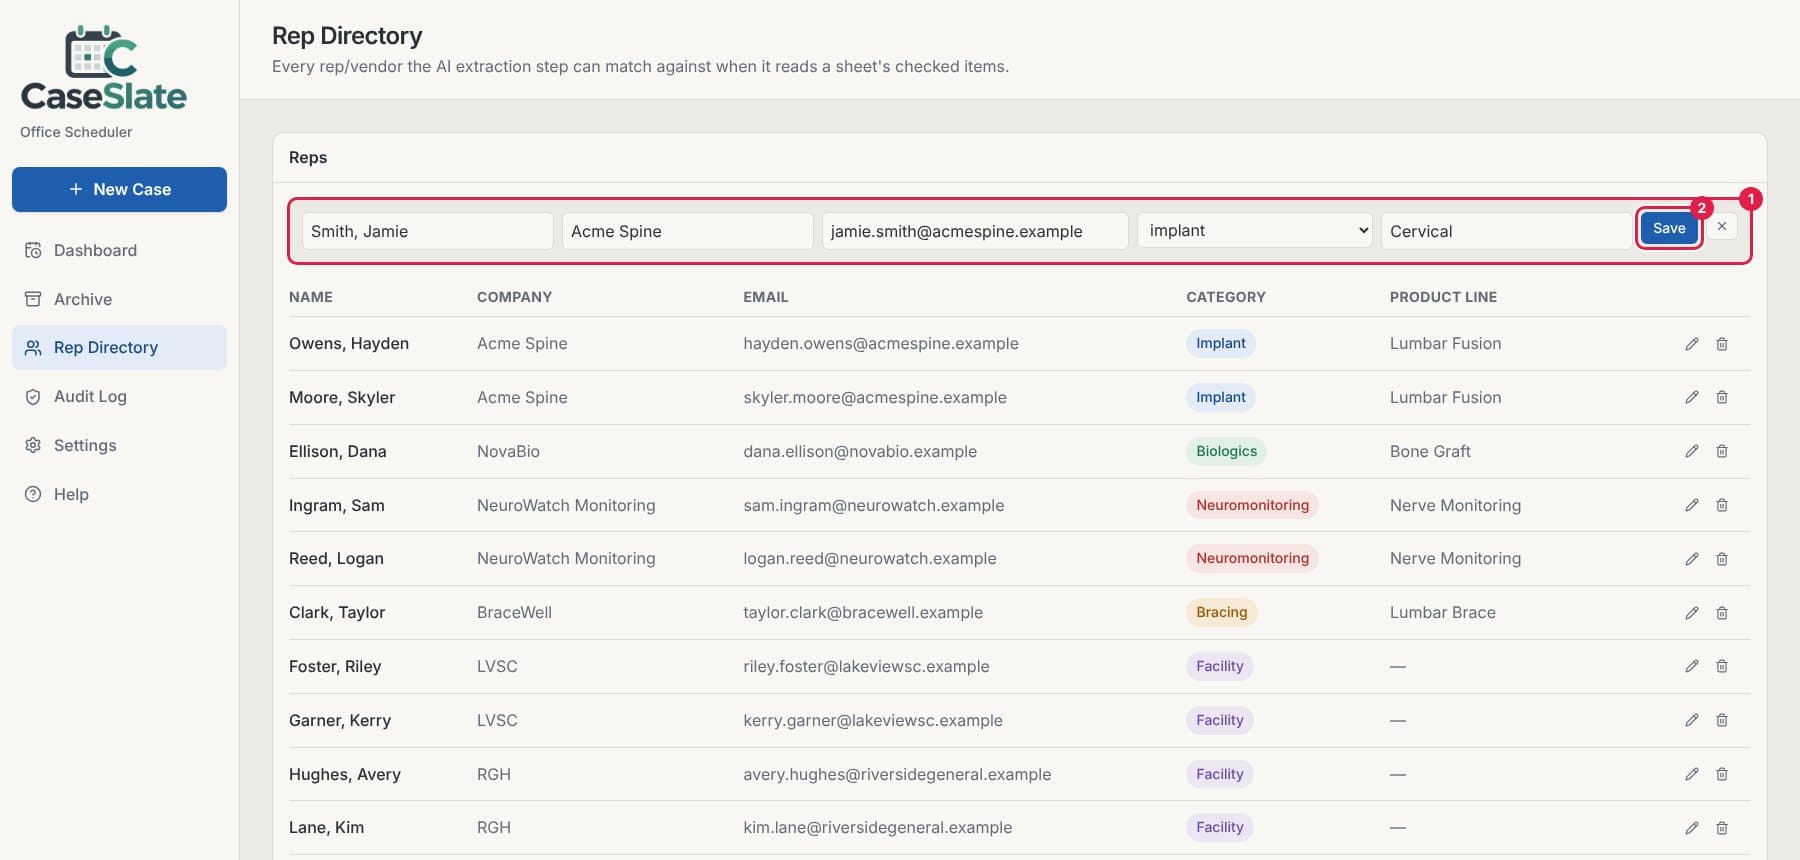Edit the Reed, Logan rep

click(x=1691, y=559)
